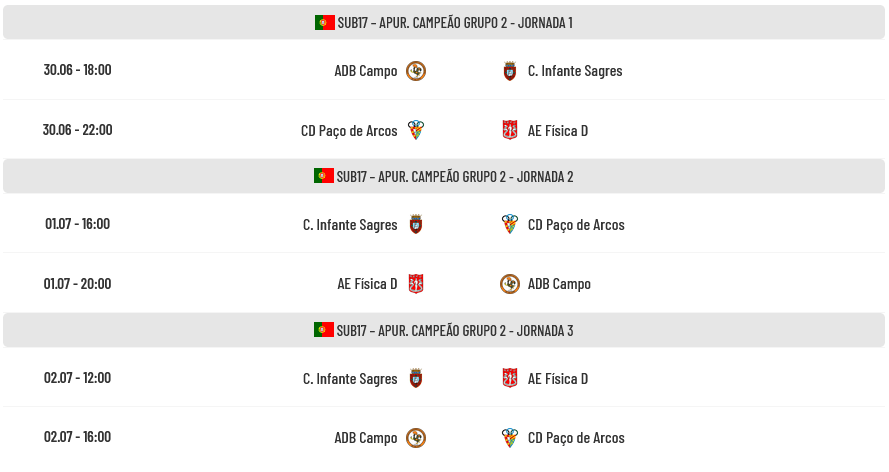The image size is (889, 472).
Task: Click CD Paço de Arcos crest in the 01.07 16:00 match
Action: click(510, 224)
